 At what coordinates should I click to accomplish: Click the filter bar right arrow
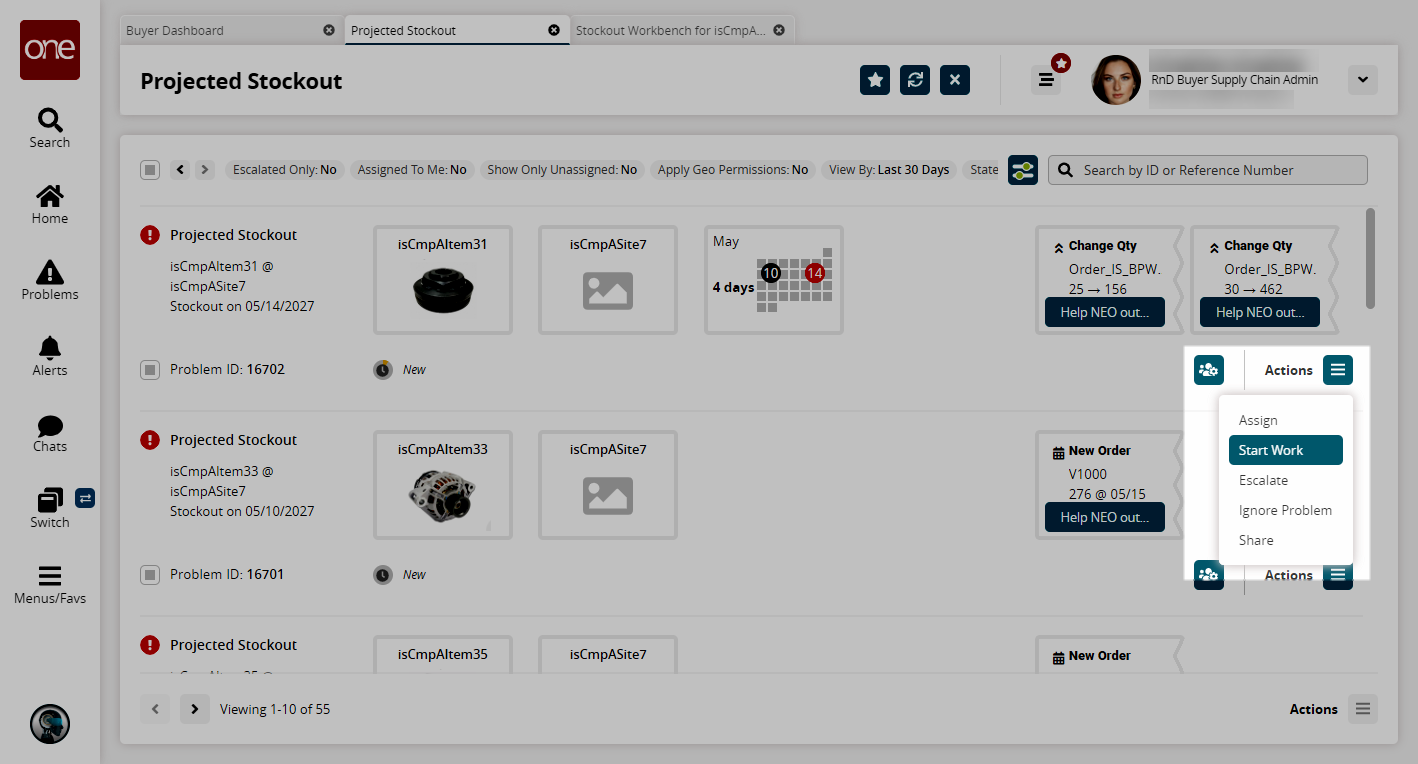205,170
